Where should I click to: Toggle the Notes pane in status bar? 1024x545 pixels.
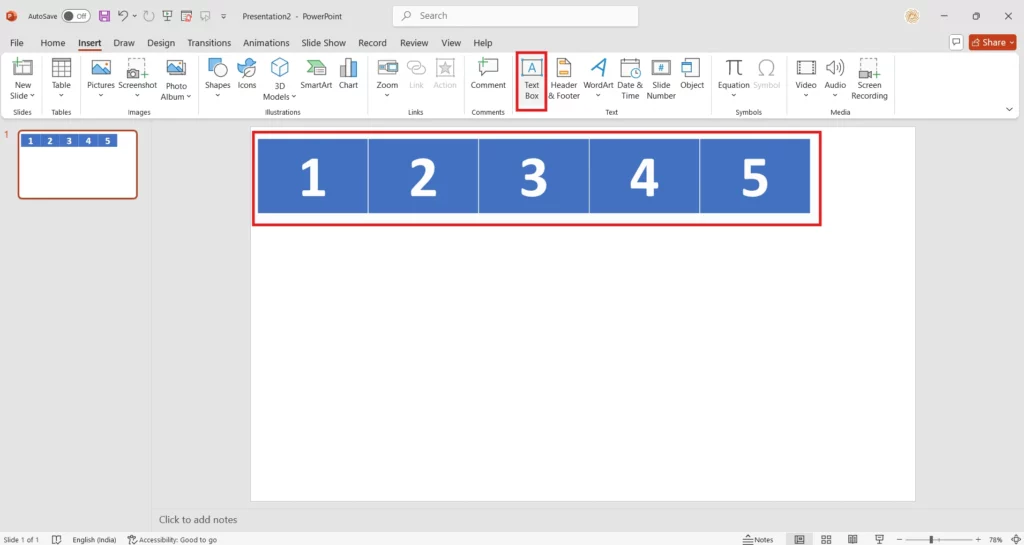coord(758,539)
